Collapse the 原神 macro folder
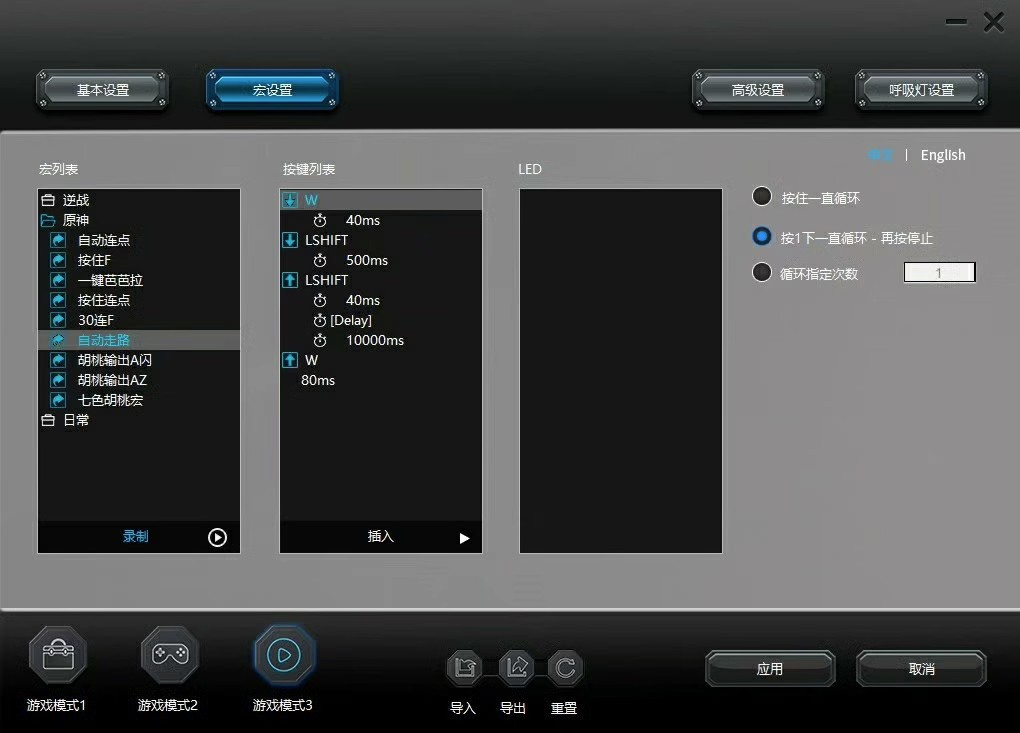The width and height of the screenshot is (1020, 733). click(x=48, y=220)
